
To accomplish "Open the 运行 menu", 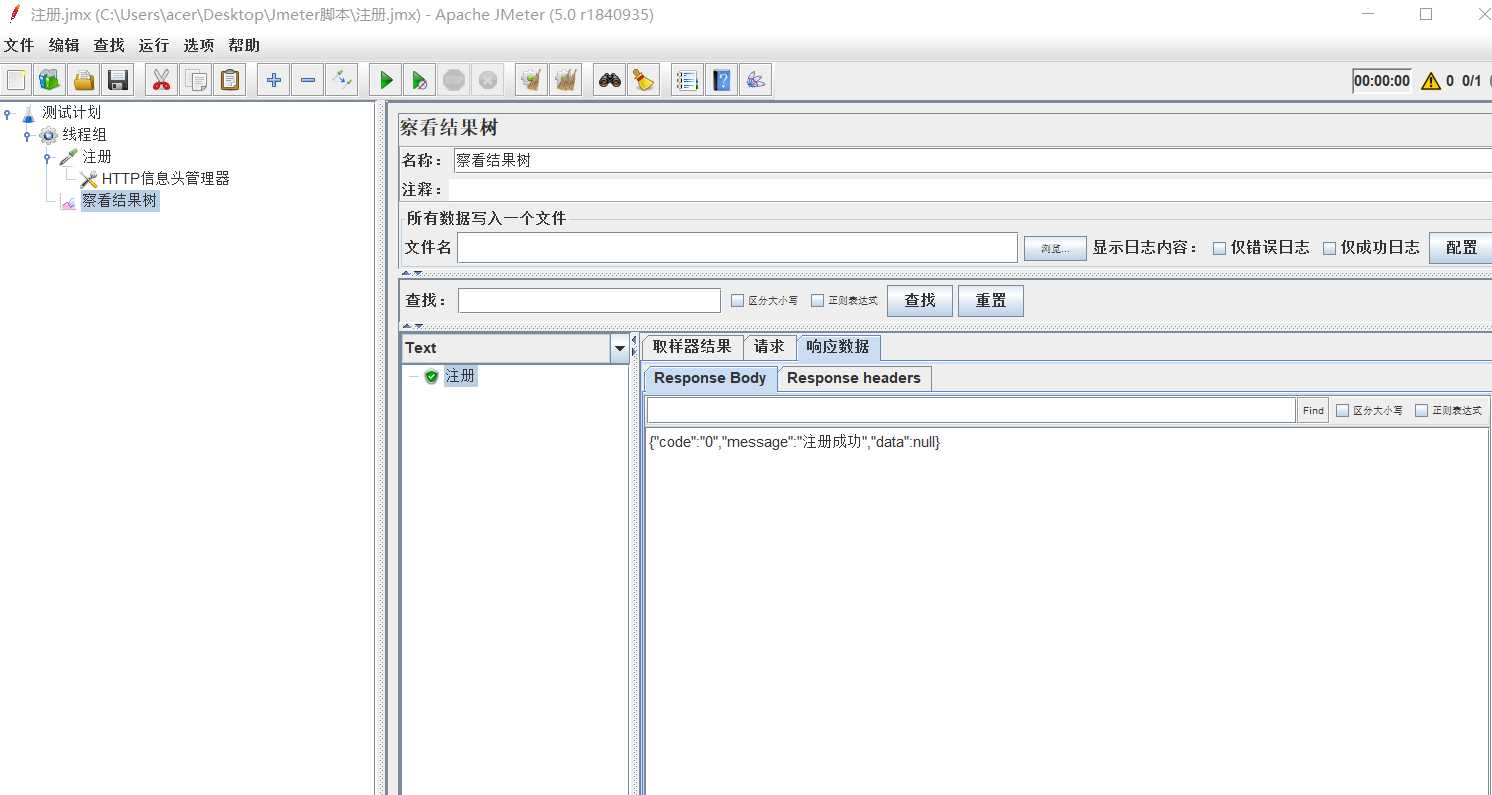I will pos(154,45).
